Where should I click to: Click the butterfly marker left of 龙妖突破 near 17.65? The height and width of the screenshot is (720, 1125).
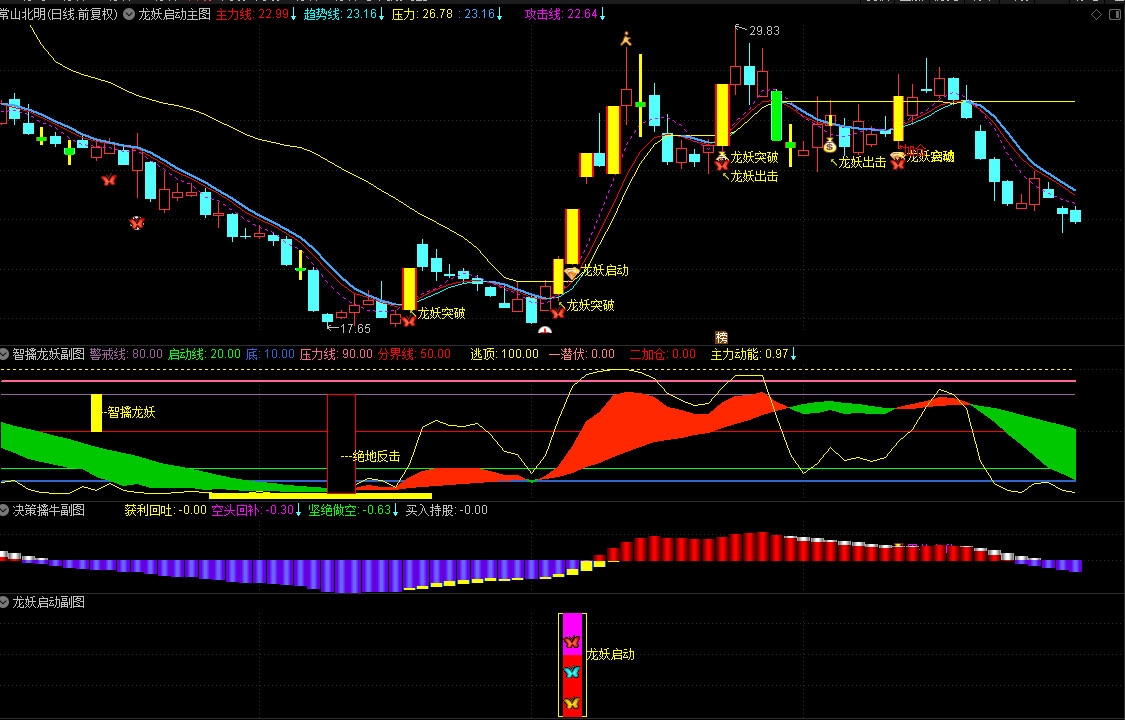408,321
